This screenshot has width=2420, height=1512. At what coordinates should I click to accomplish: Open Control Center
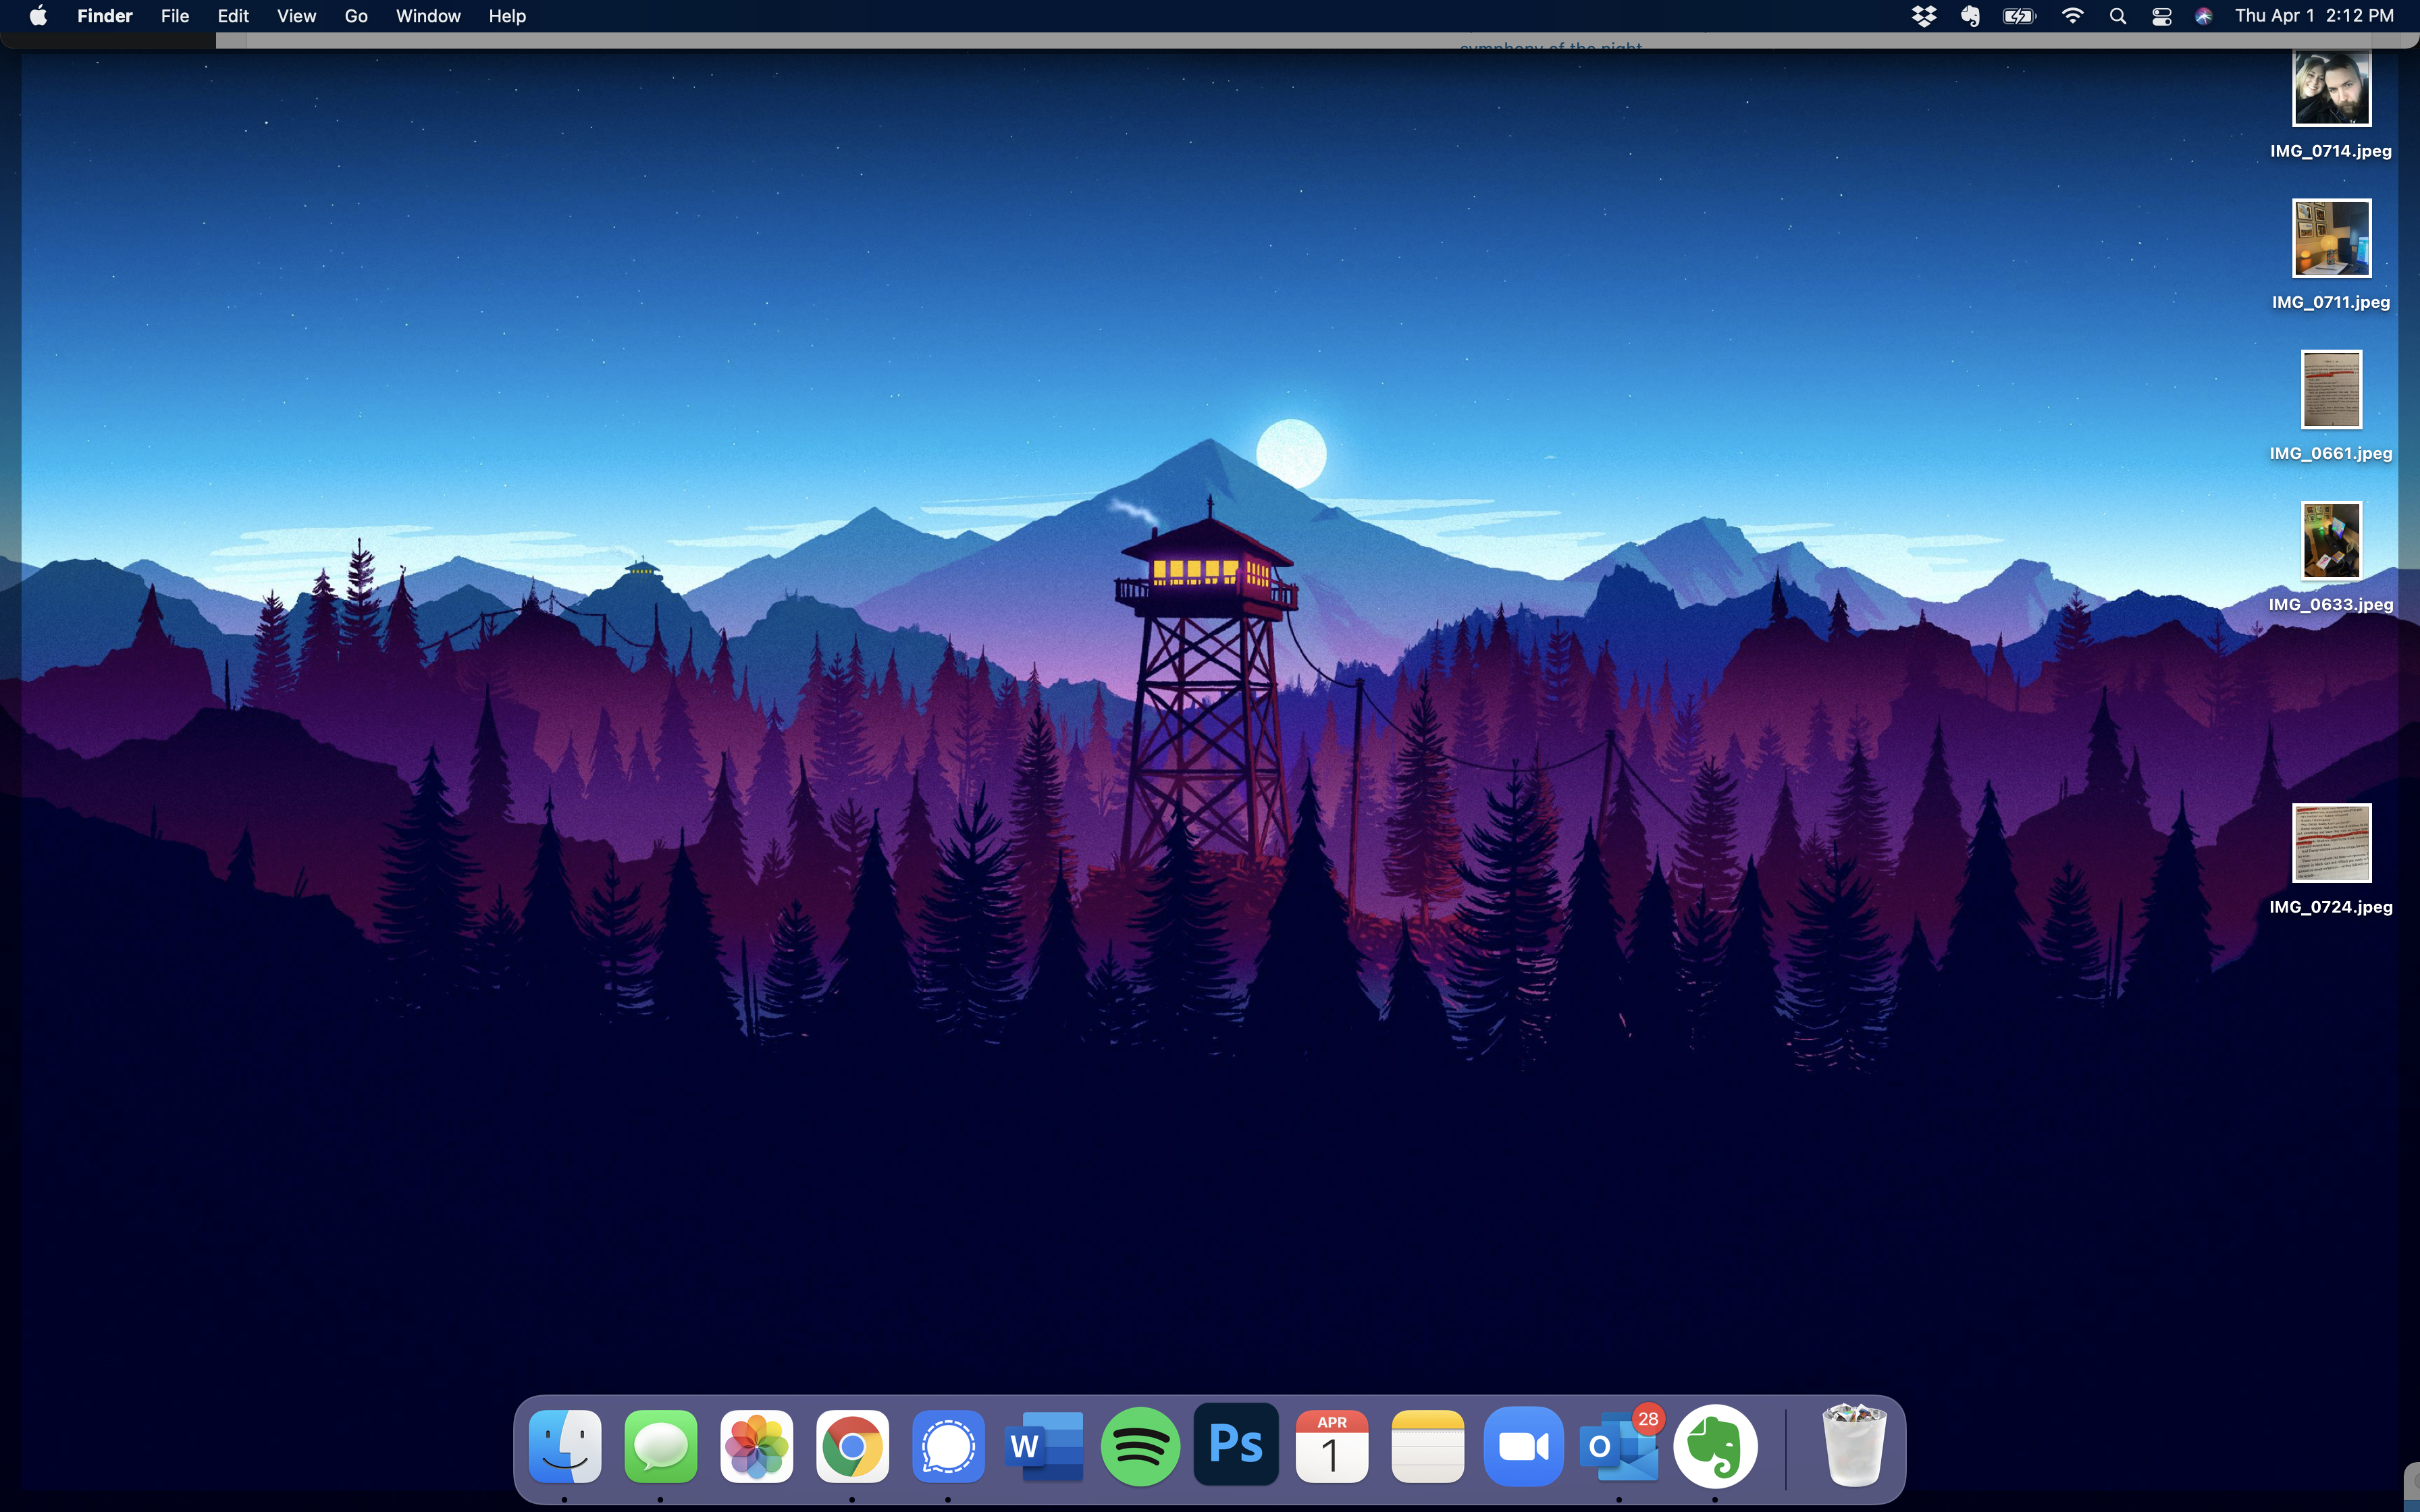tap(2162, 16)
